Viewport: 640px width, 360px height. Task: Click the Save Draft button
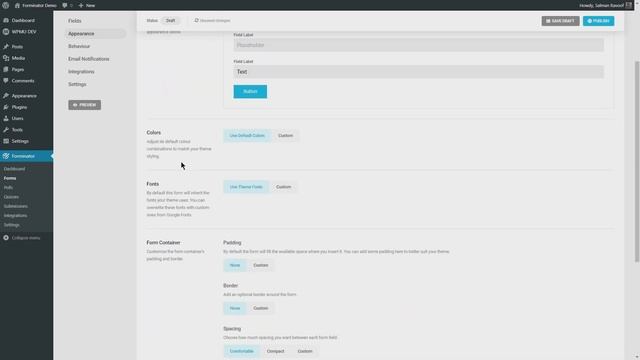point(560,21)
